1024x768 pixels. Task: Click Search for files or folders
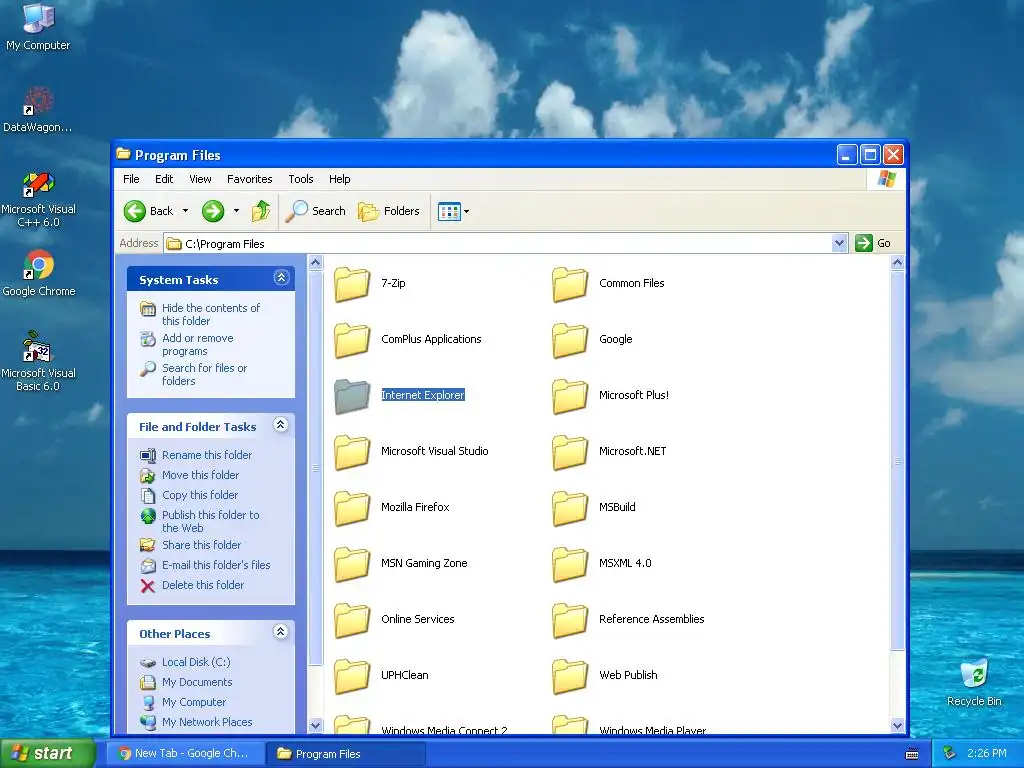pos(204,374)
